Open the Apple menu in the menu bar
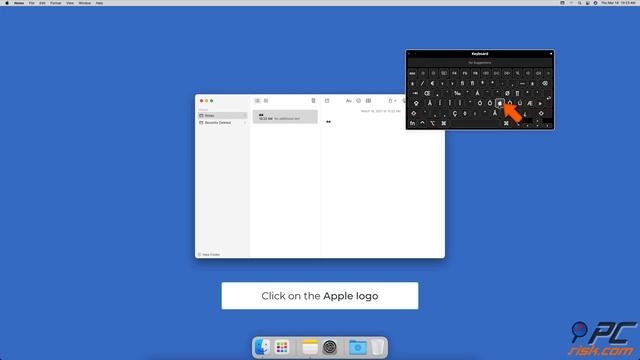640x360 pixels. pos(7,3)
